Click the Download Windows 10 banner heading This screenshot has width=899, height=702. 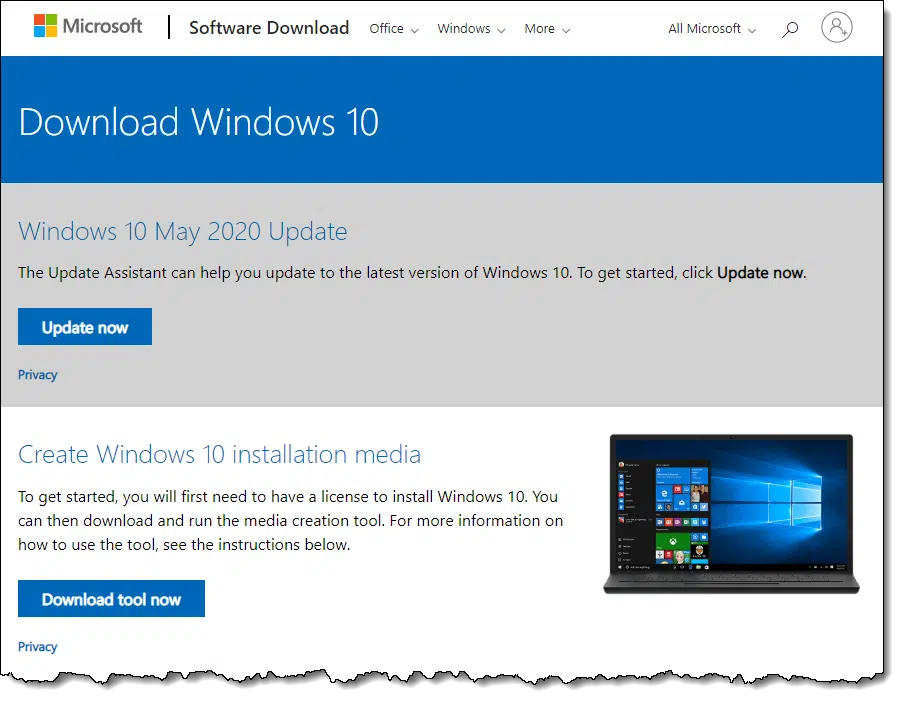click(x=198, y=122)
